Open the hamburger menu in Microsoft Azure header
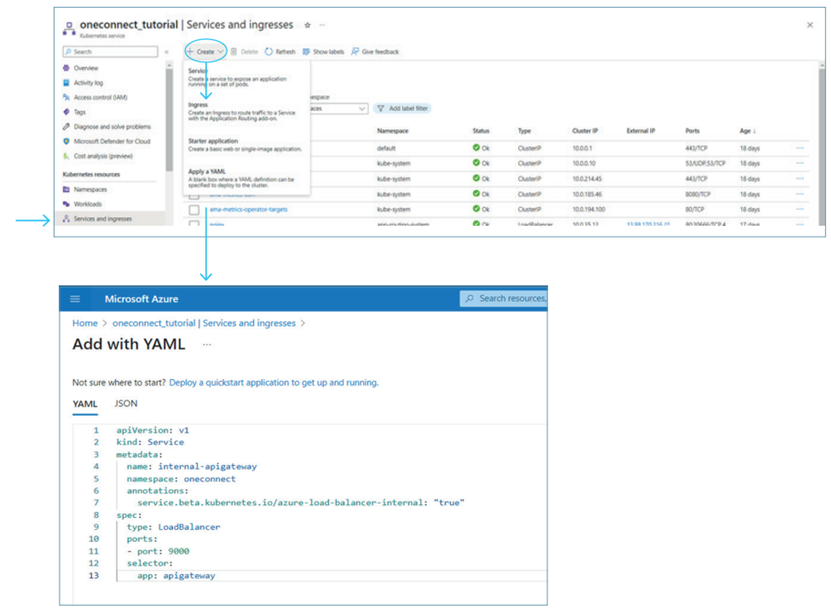The width and height of the screenshot is (831, 610). tap(75, 299)
